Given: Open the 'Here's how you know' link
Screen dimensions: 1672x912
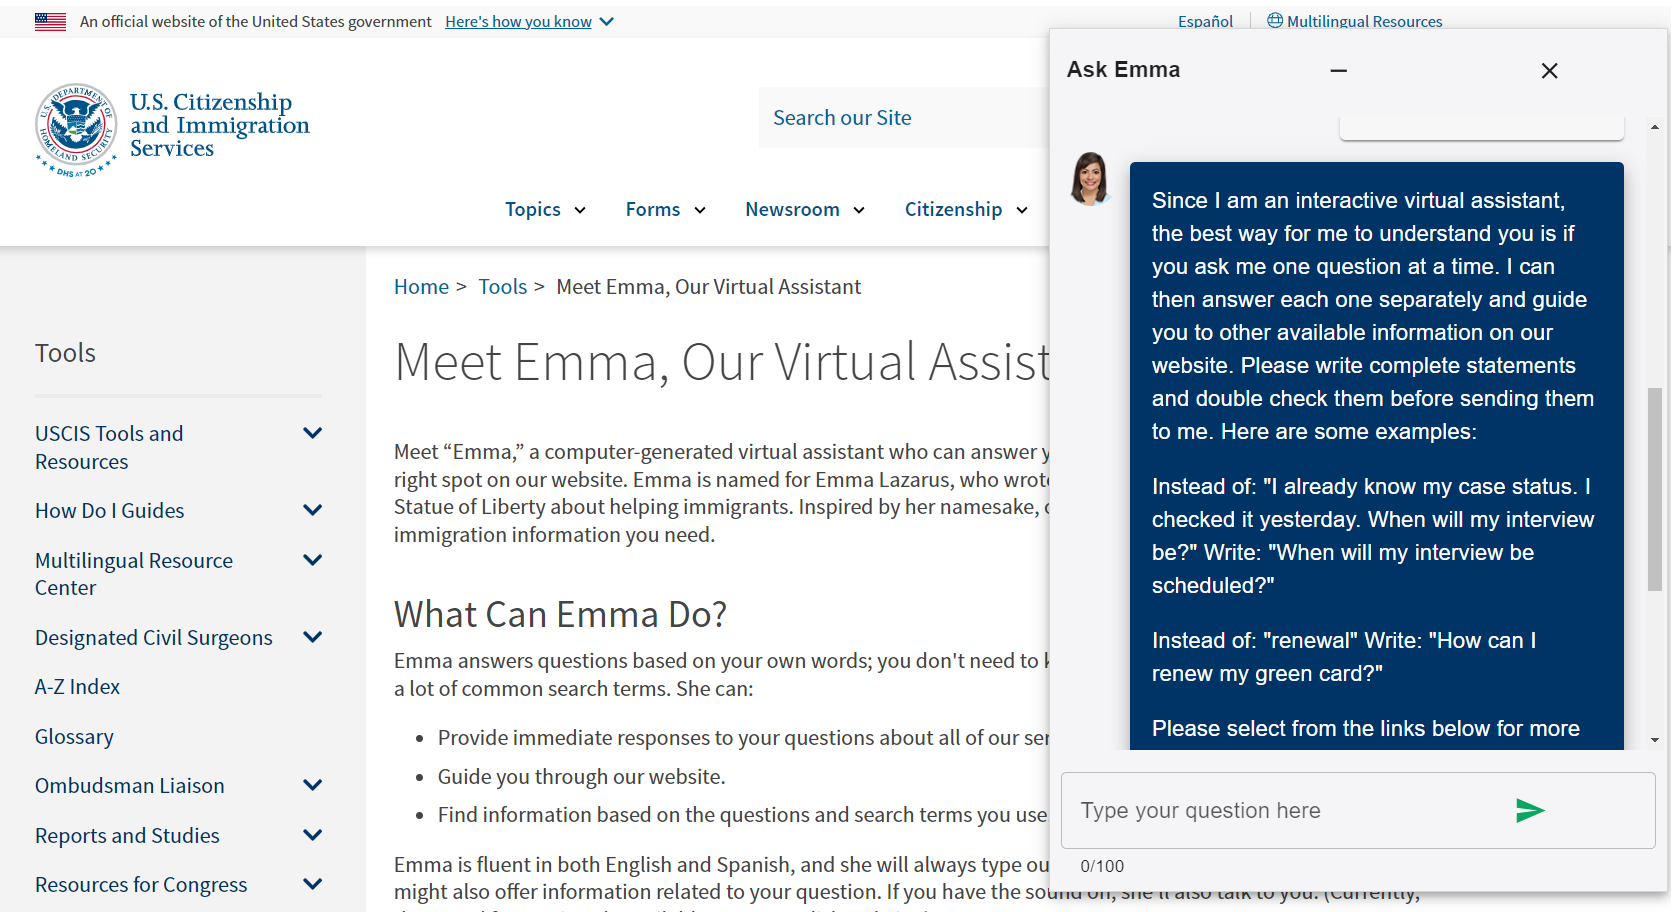Looking at the screenshot, I should pos(518,21).
